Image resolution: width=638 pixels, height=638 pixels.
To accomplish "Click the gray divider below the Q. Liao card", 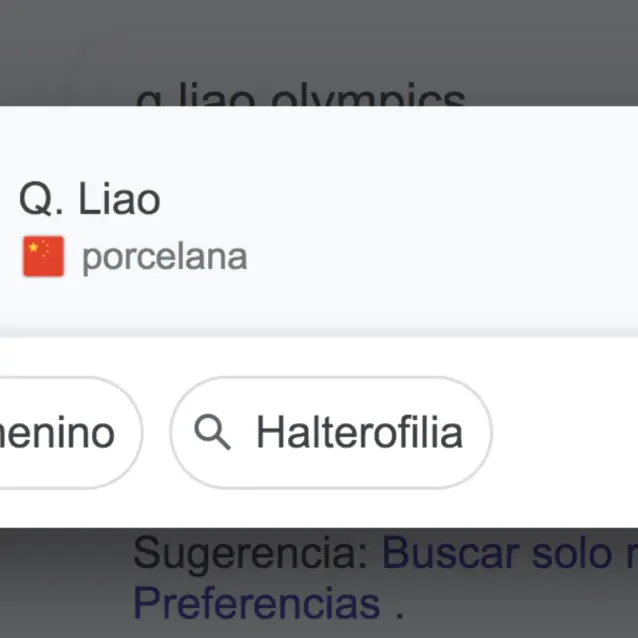I will click(319, 331).
